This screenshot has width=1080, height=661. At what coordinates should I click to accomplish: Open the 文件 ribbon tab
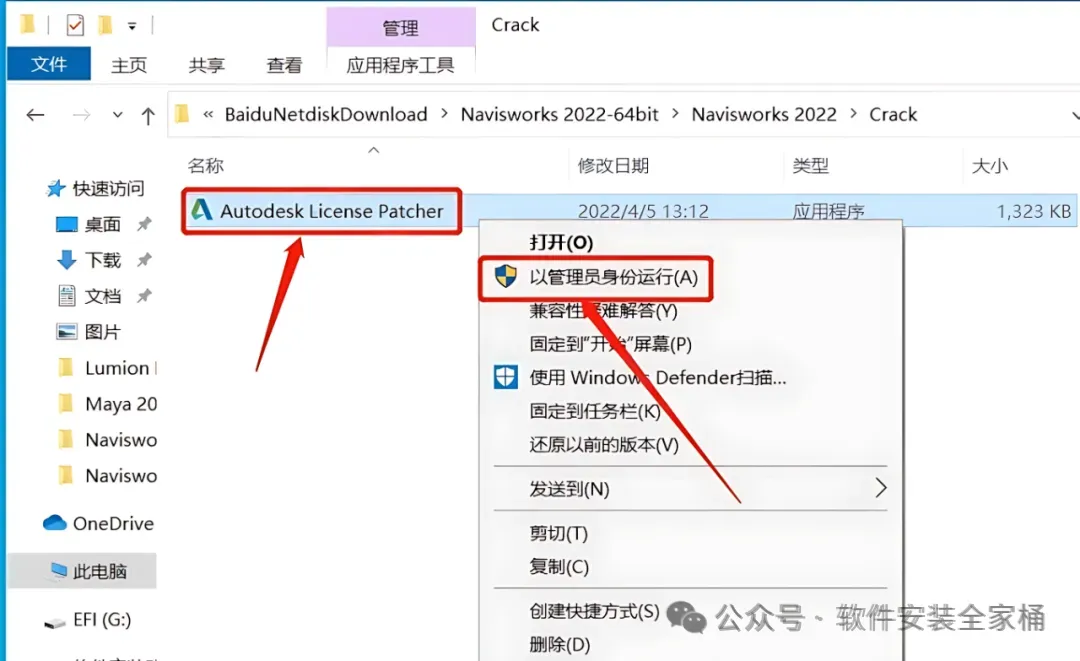click(x=49, y=64)
